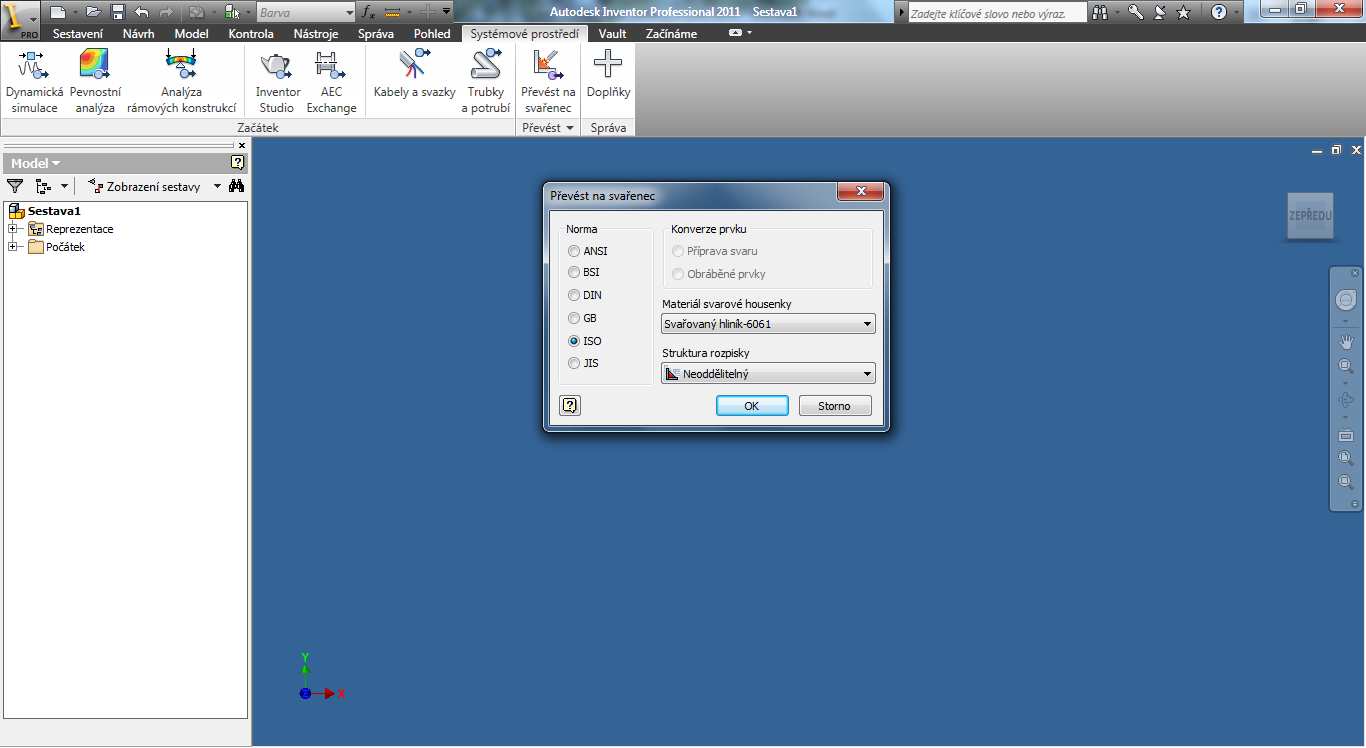Viewport: 1366px width, 748px height.
Task: Open the Inventor application menu button
Action: [x=20, y=19]
